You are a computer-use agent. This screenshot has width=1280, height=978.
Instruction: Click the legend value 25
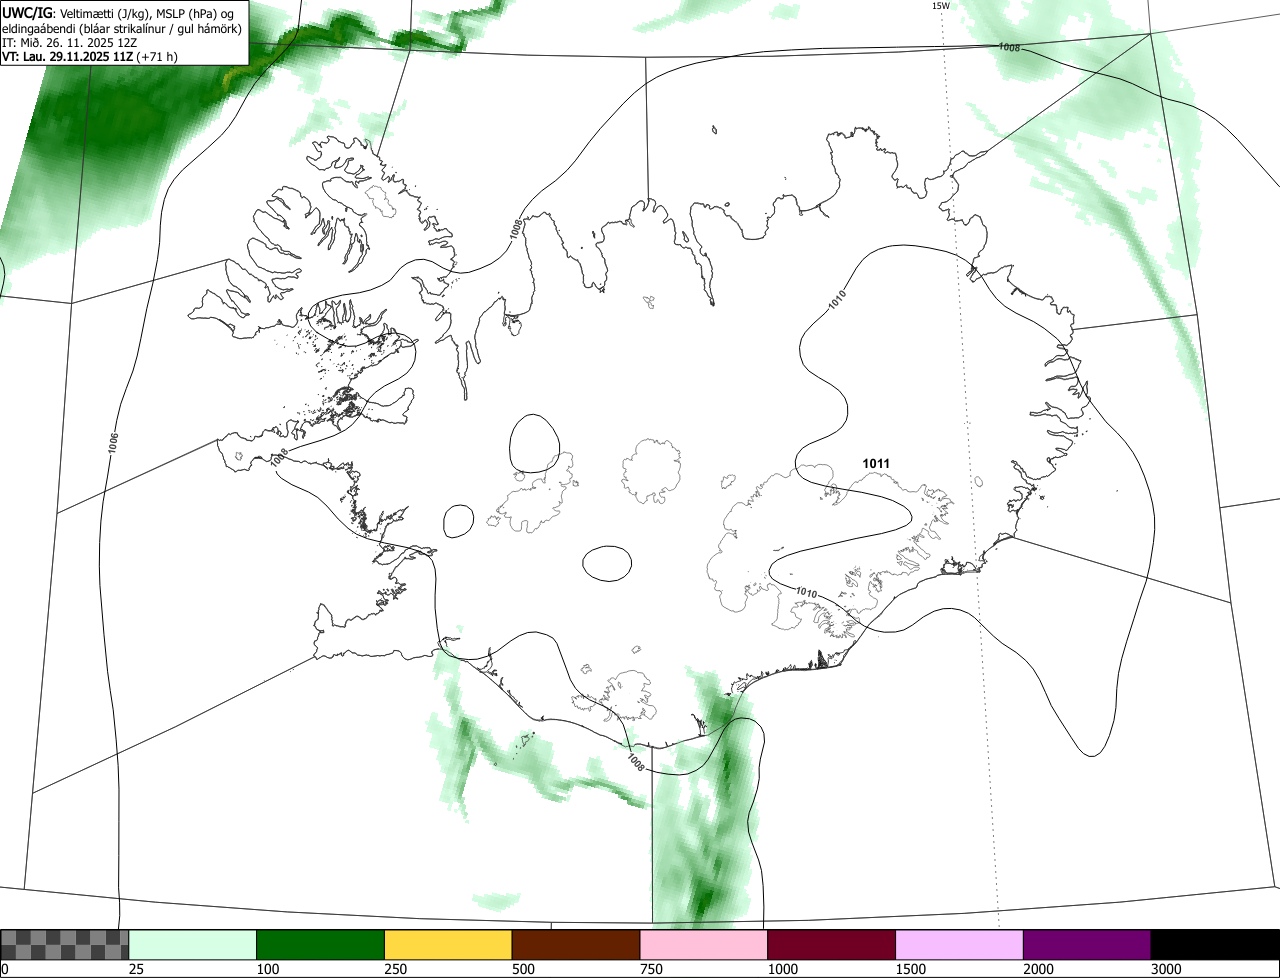[136, 969]
